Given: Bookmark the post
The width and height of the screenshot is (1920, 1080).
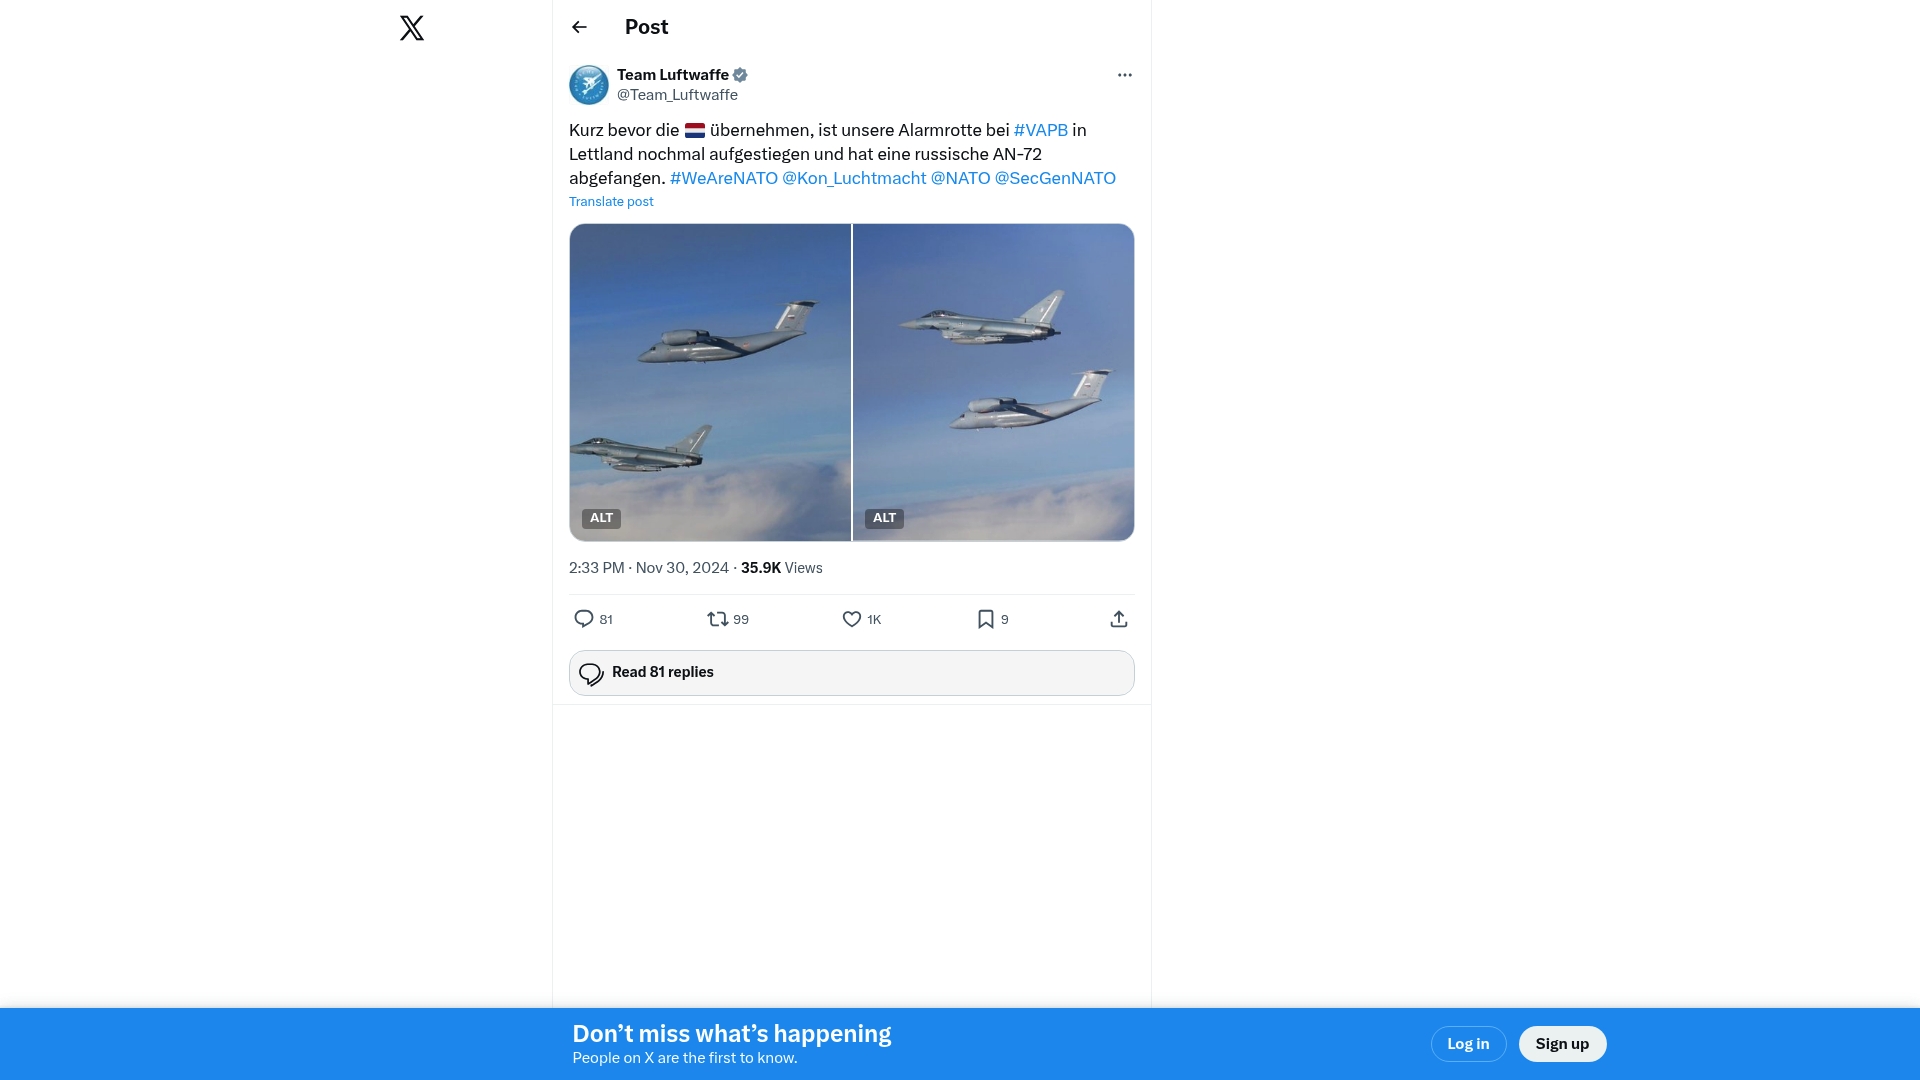Looking at the screenshot, I should click(985, 619).
